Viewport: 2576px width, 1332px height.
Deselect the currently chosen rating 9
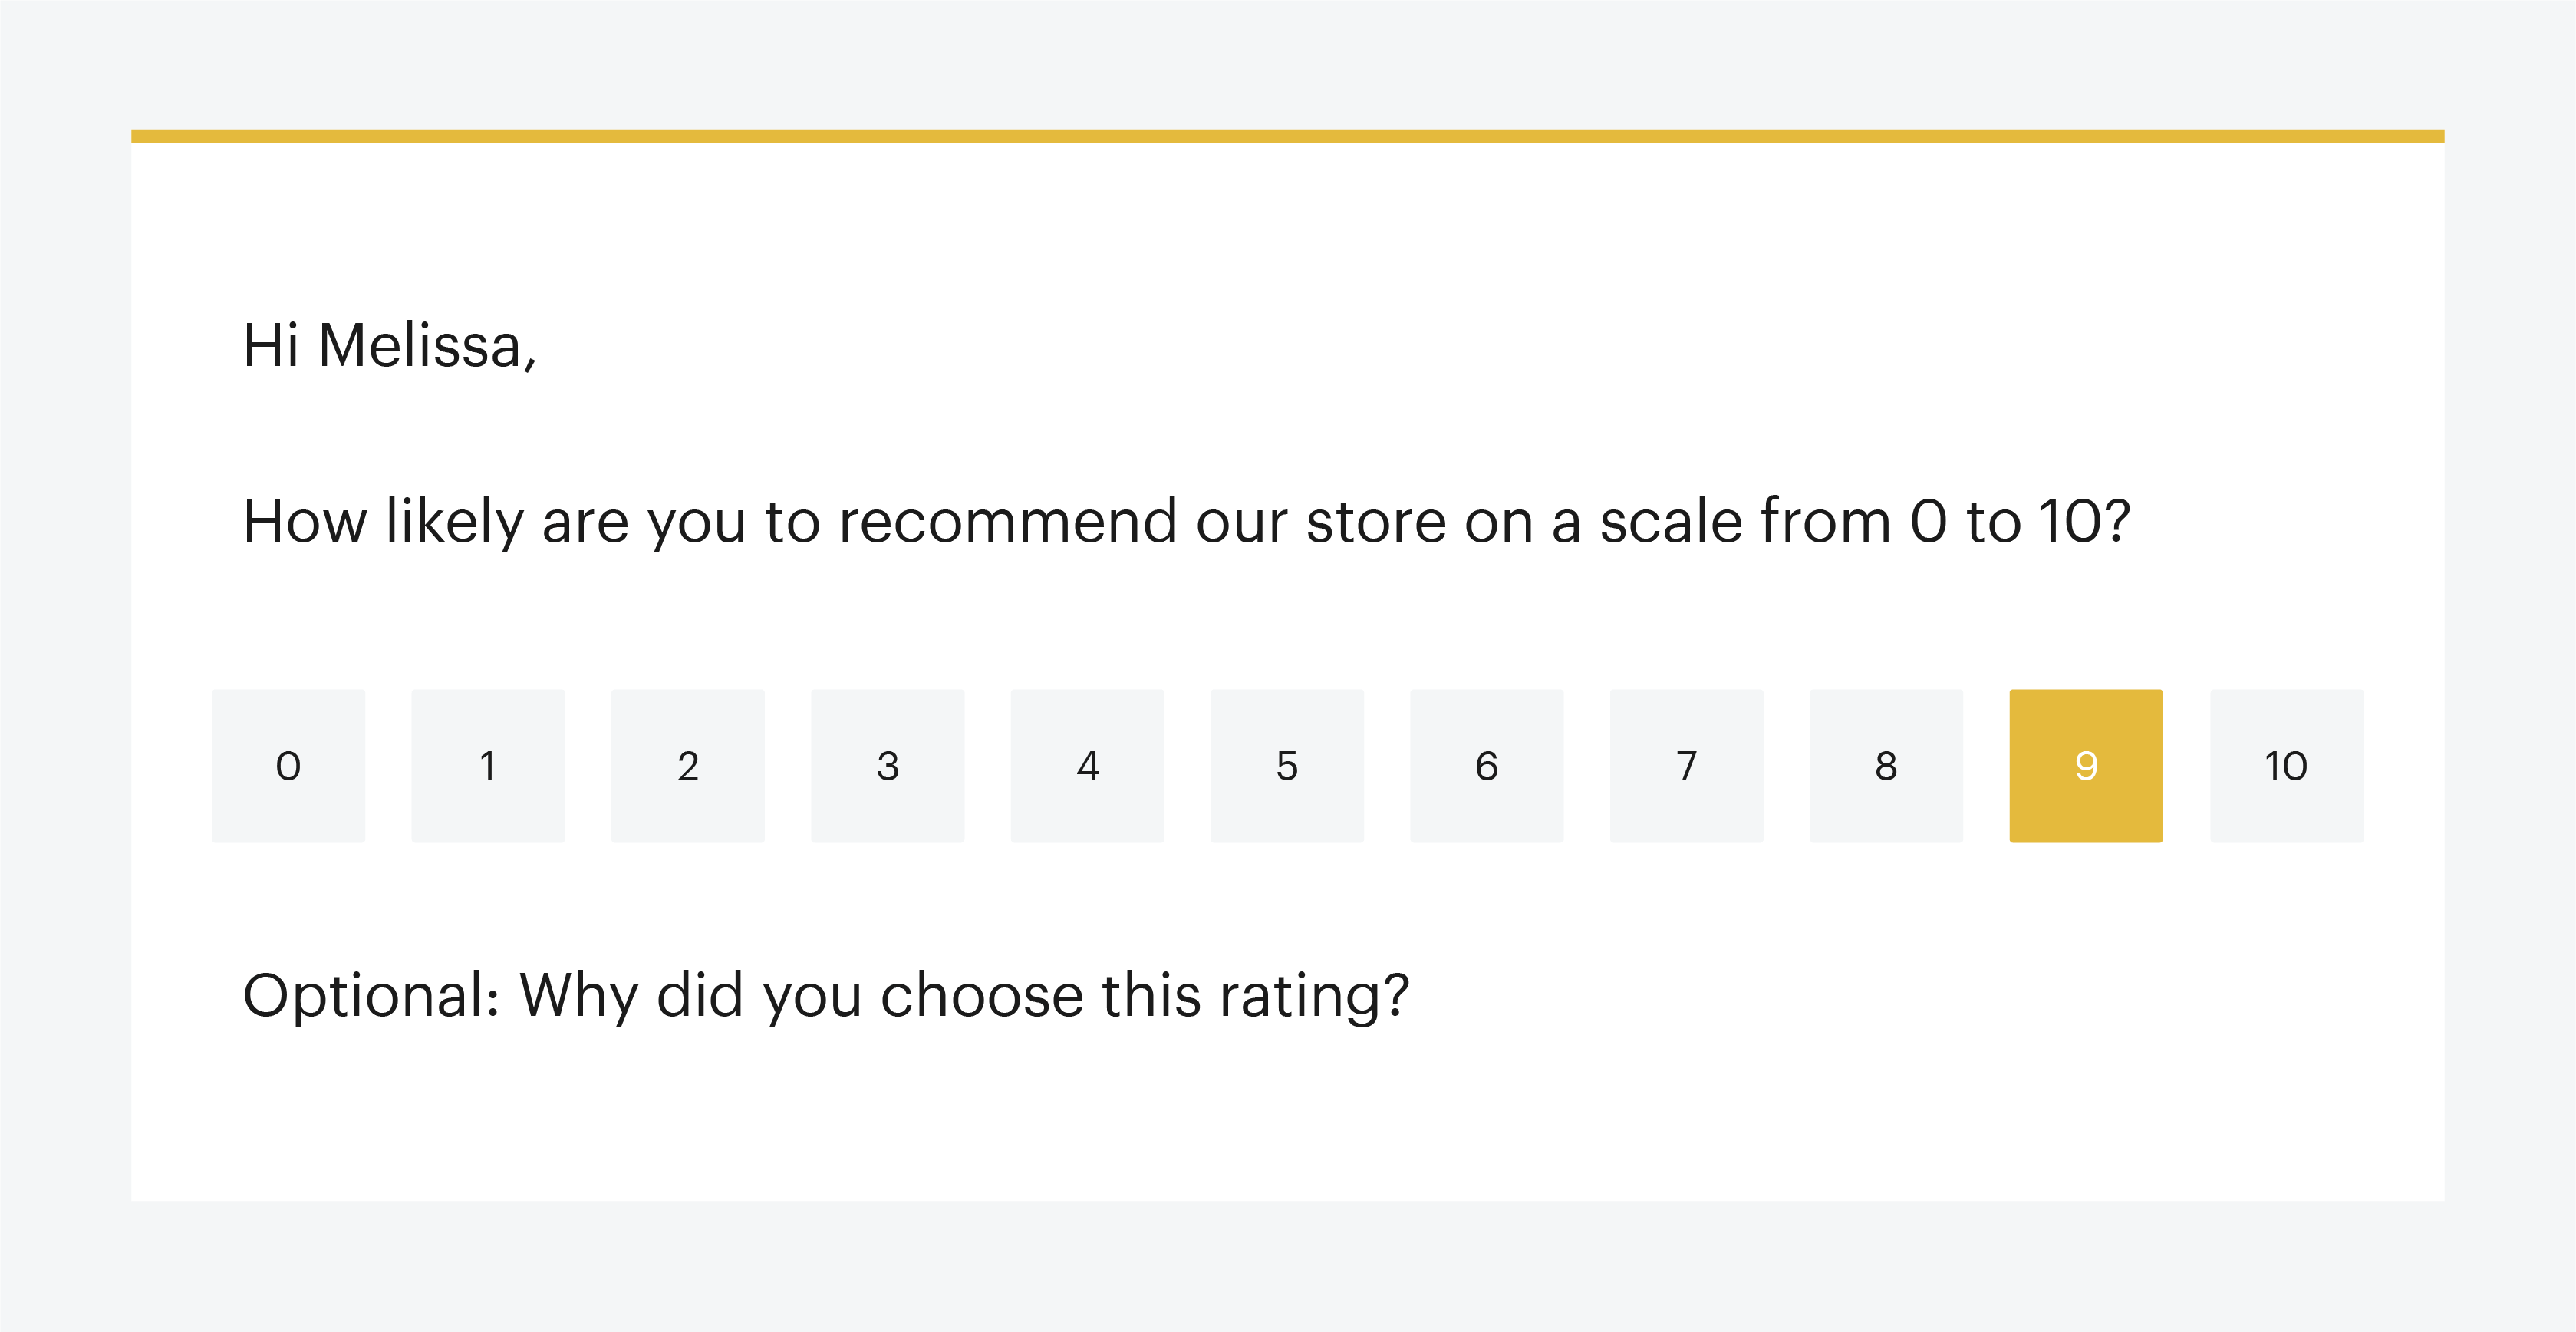[2086, 766]
